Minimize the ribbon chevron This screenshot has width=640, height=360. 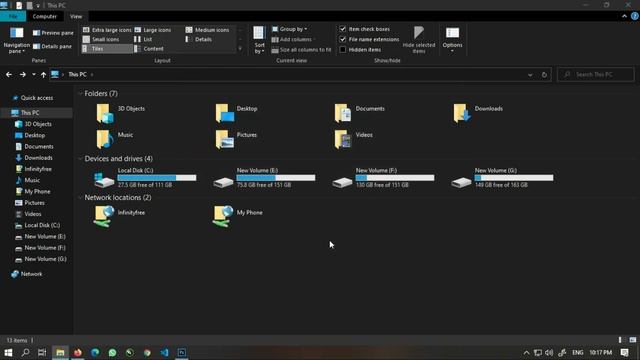point(624,16)
